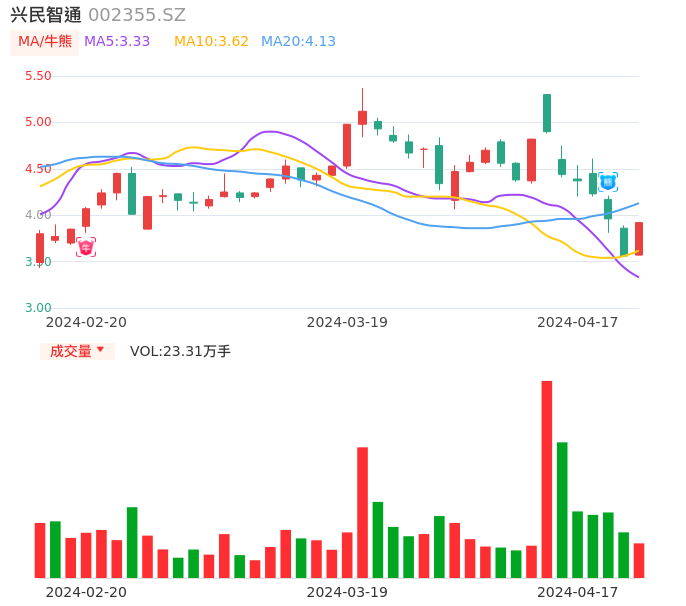Select the 成交量 volume indicator label
The image size is (686, 606).
click(x=70, y=351)
